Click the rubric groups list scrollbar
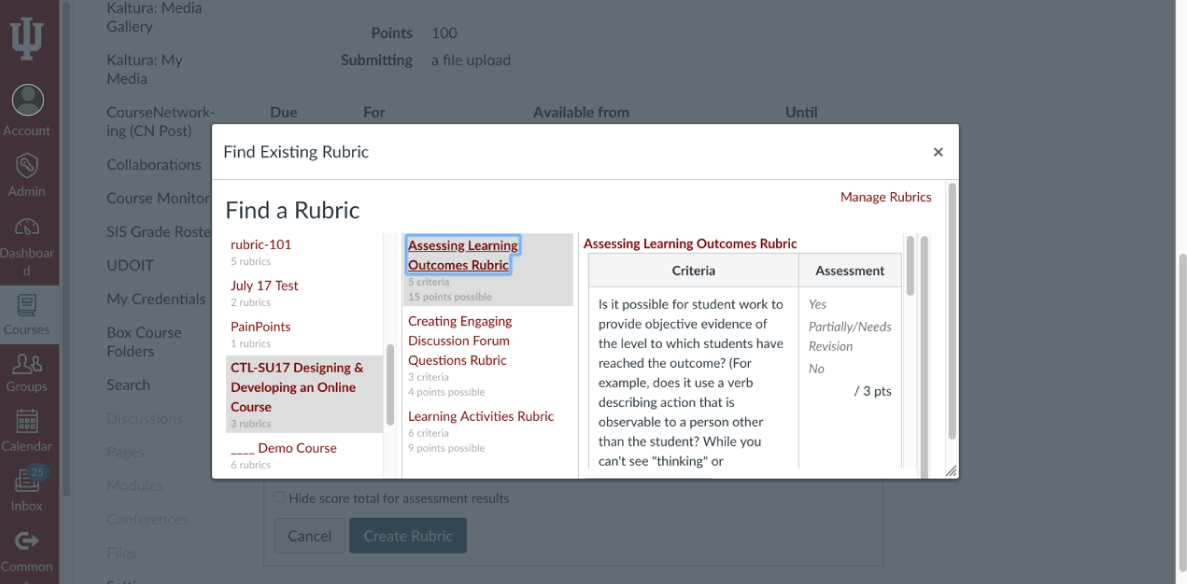 391,385
